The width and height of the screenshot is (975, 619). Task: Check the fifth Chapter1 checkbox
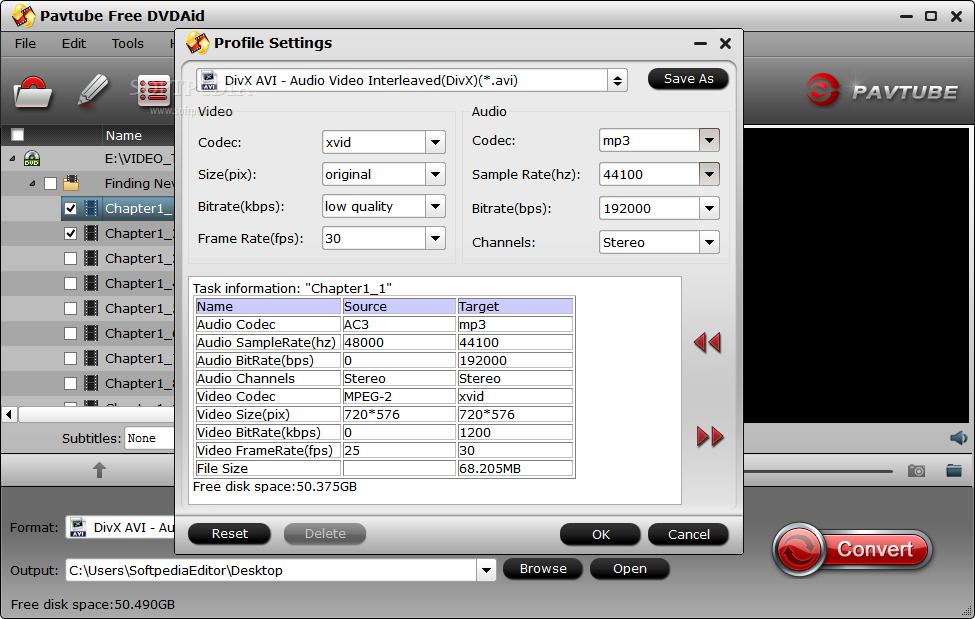[x=70, y=308]
